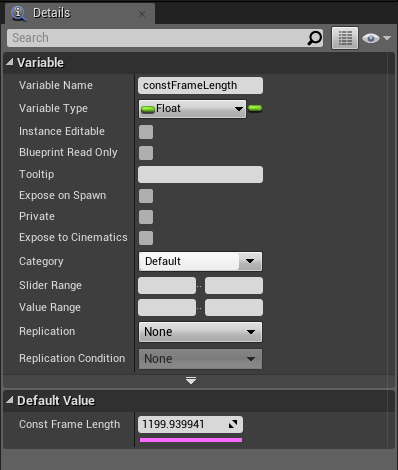Open the Category Default dropdown arrow
Image resolution: width=398 pixels, height=470 pixels.
point(250,261)
